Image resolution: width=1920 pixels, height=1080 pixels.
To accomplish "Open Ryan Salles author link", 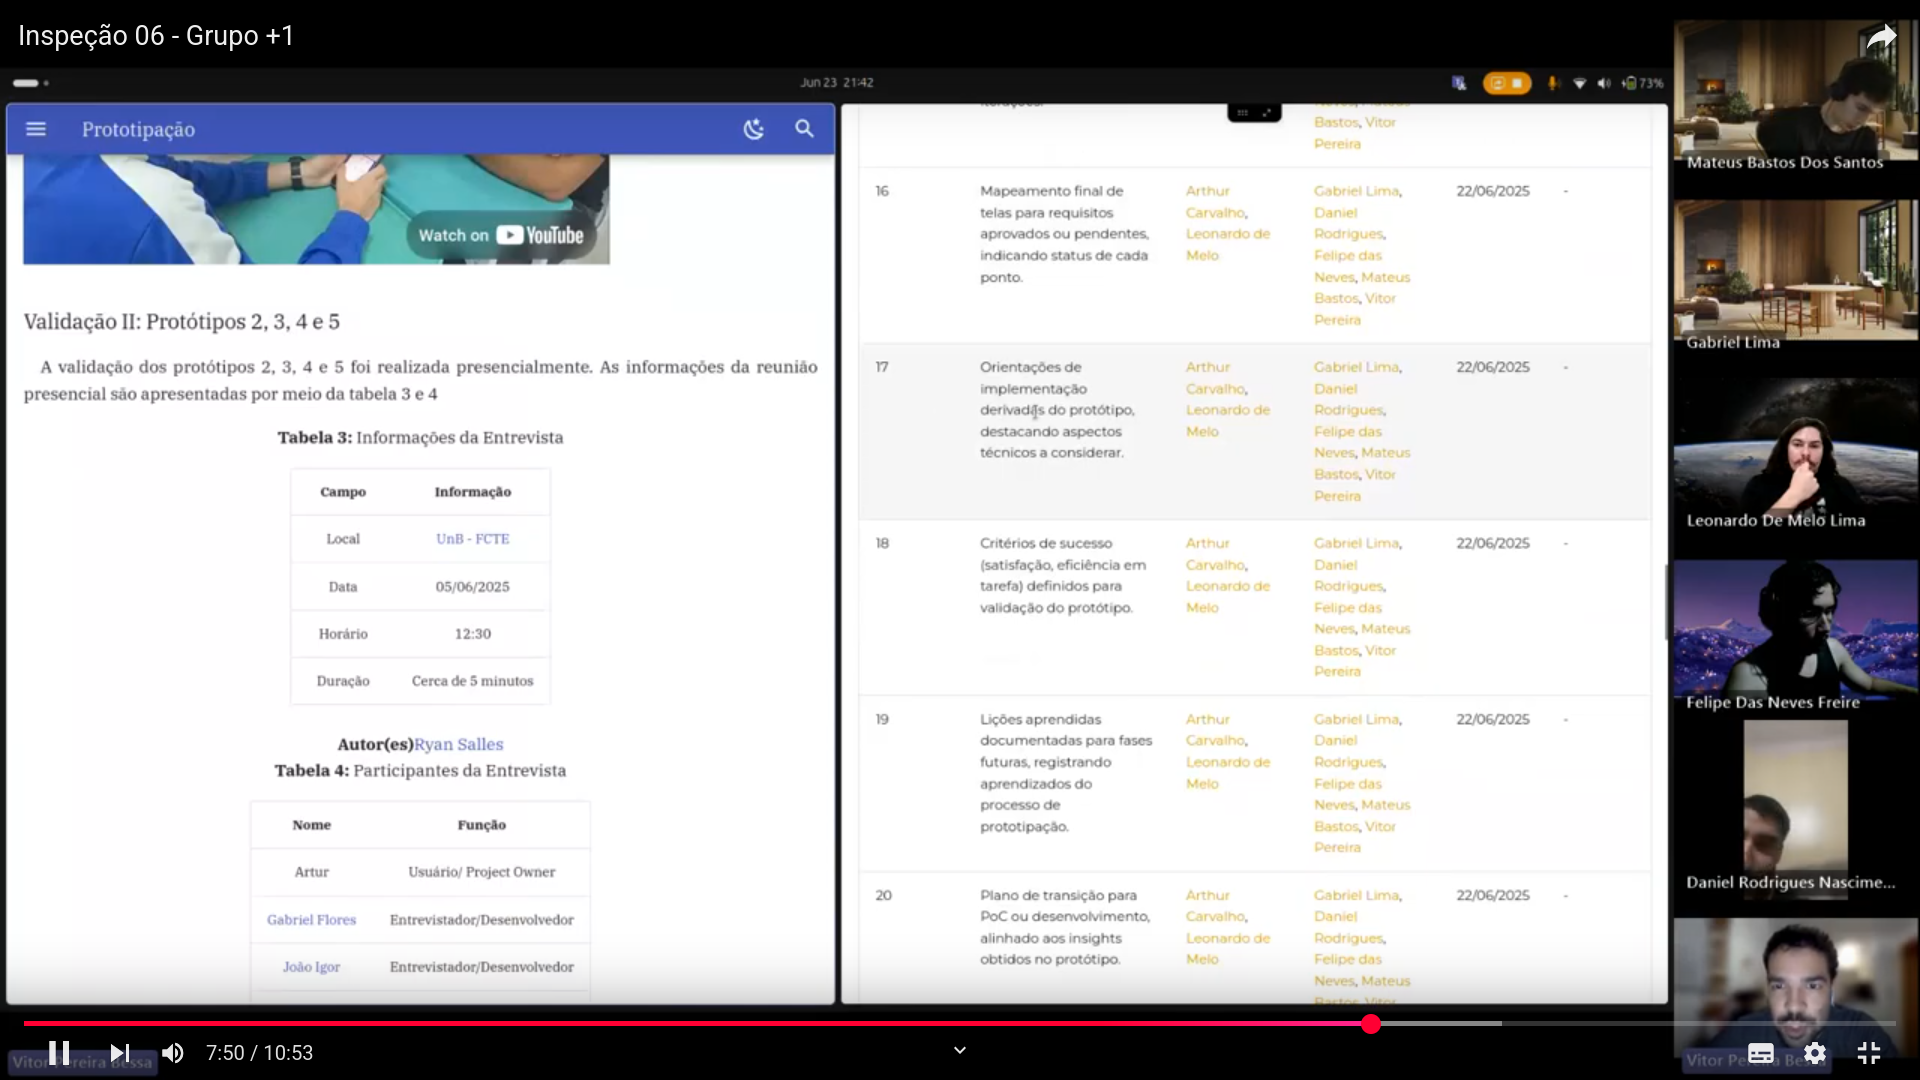I will point(459,744).
